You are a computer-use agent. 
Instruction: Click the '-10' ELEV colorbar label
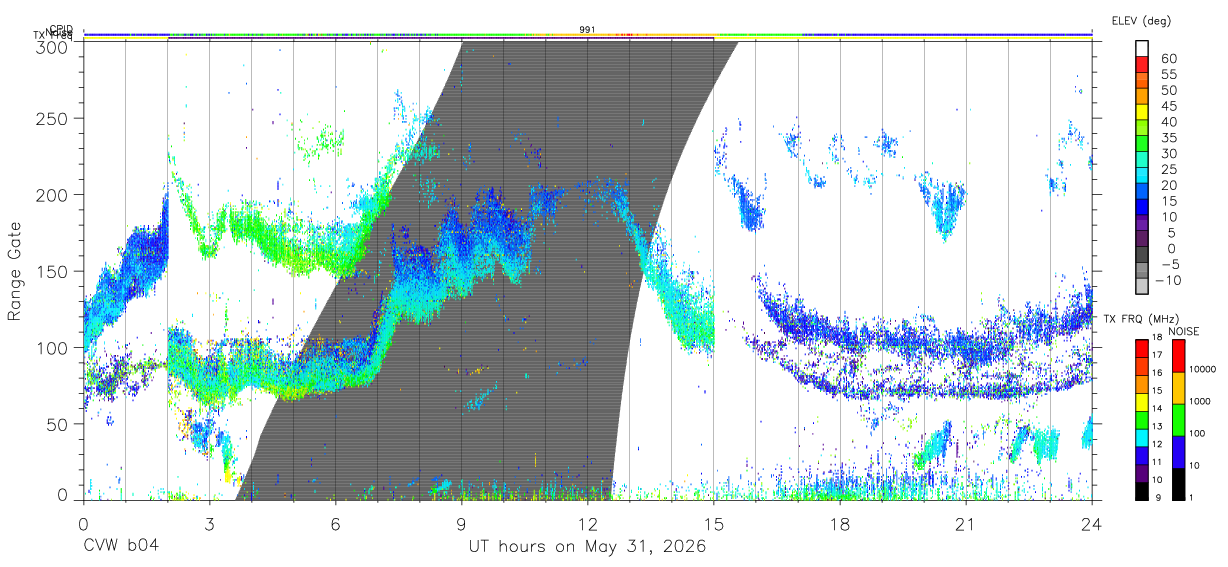[1166, 280]
